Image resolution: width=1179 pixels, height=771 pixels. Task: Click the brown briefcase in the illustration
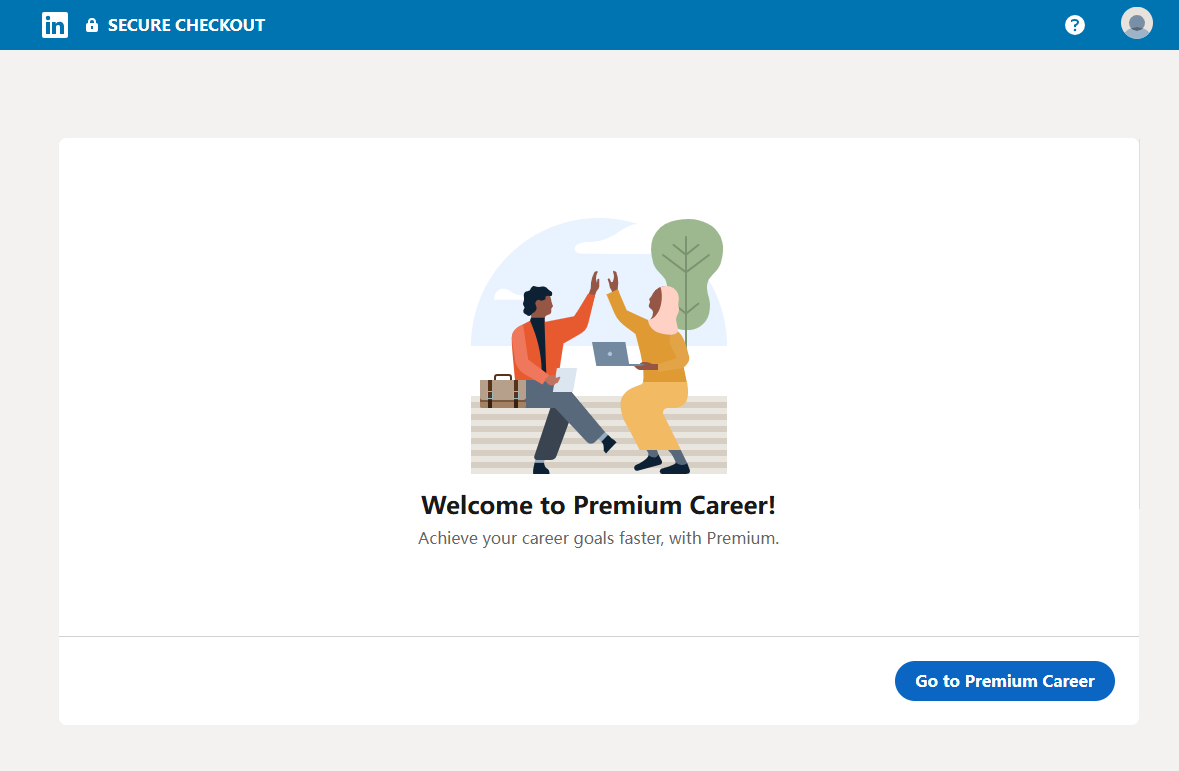click(x=502, y=392)
